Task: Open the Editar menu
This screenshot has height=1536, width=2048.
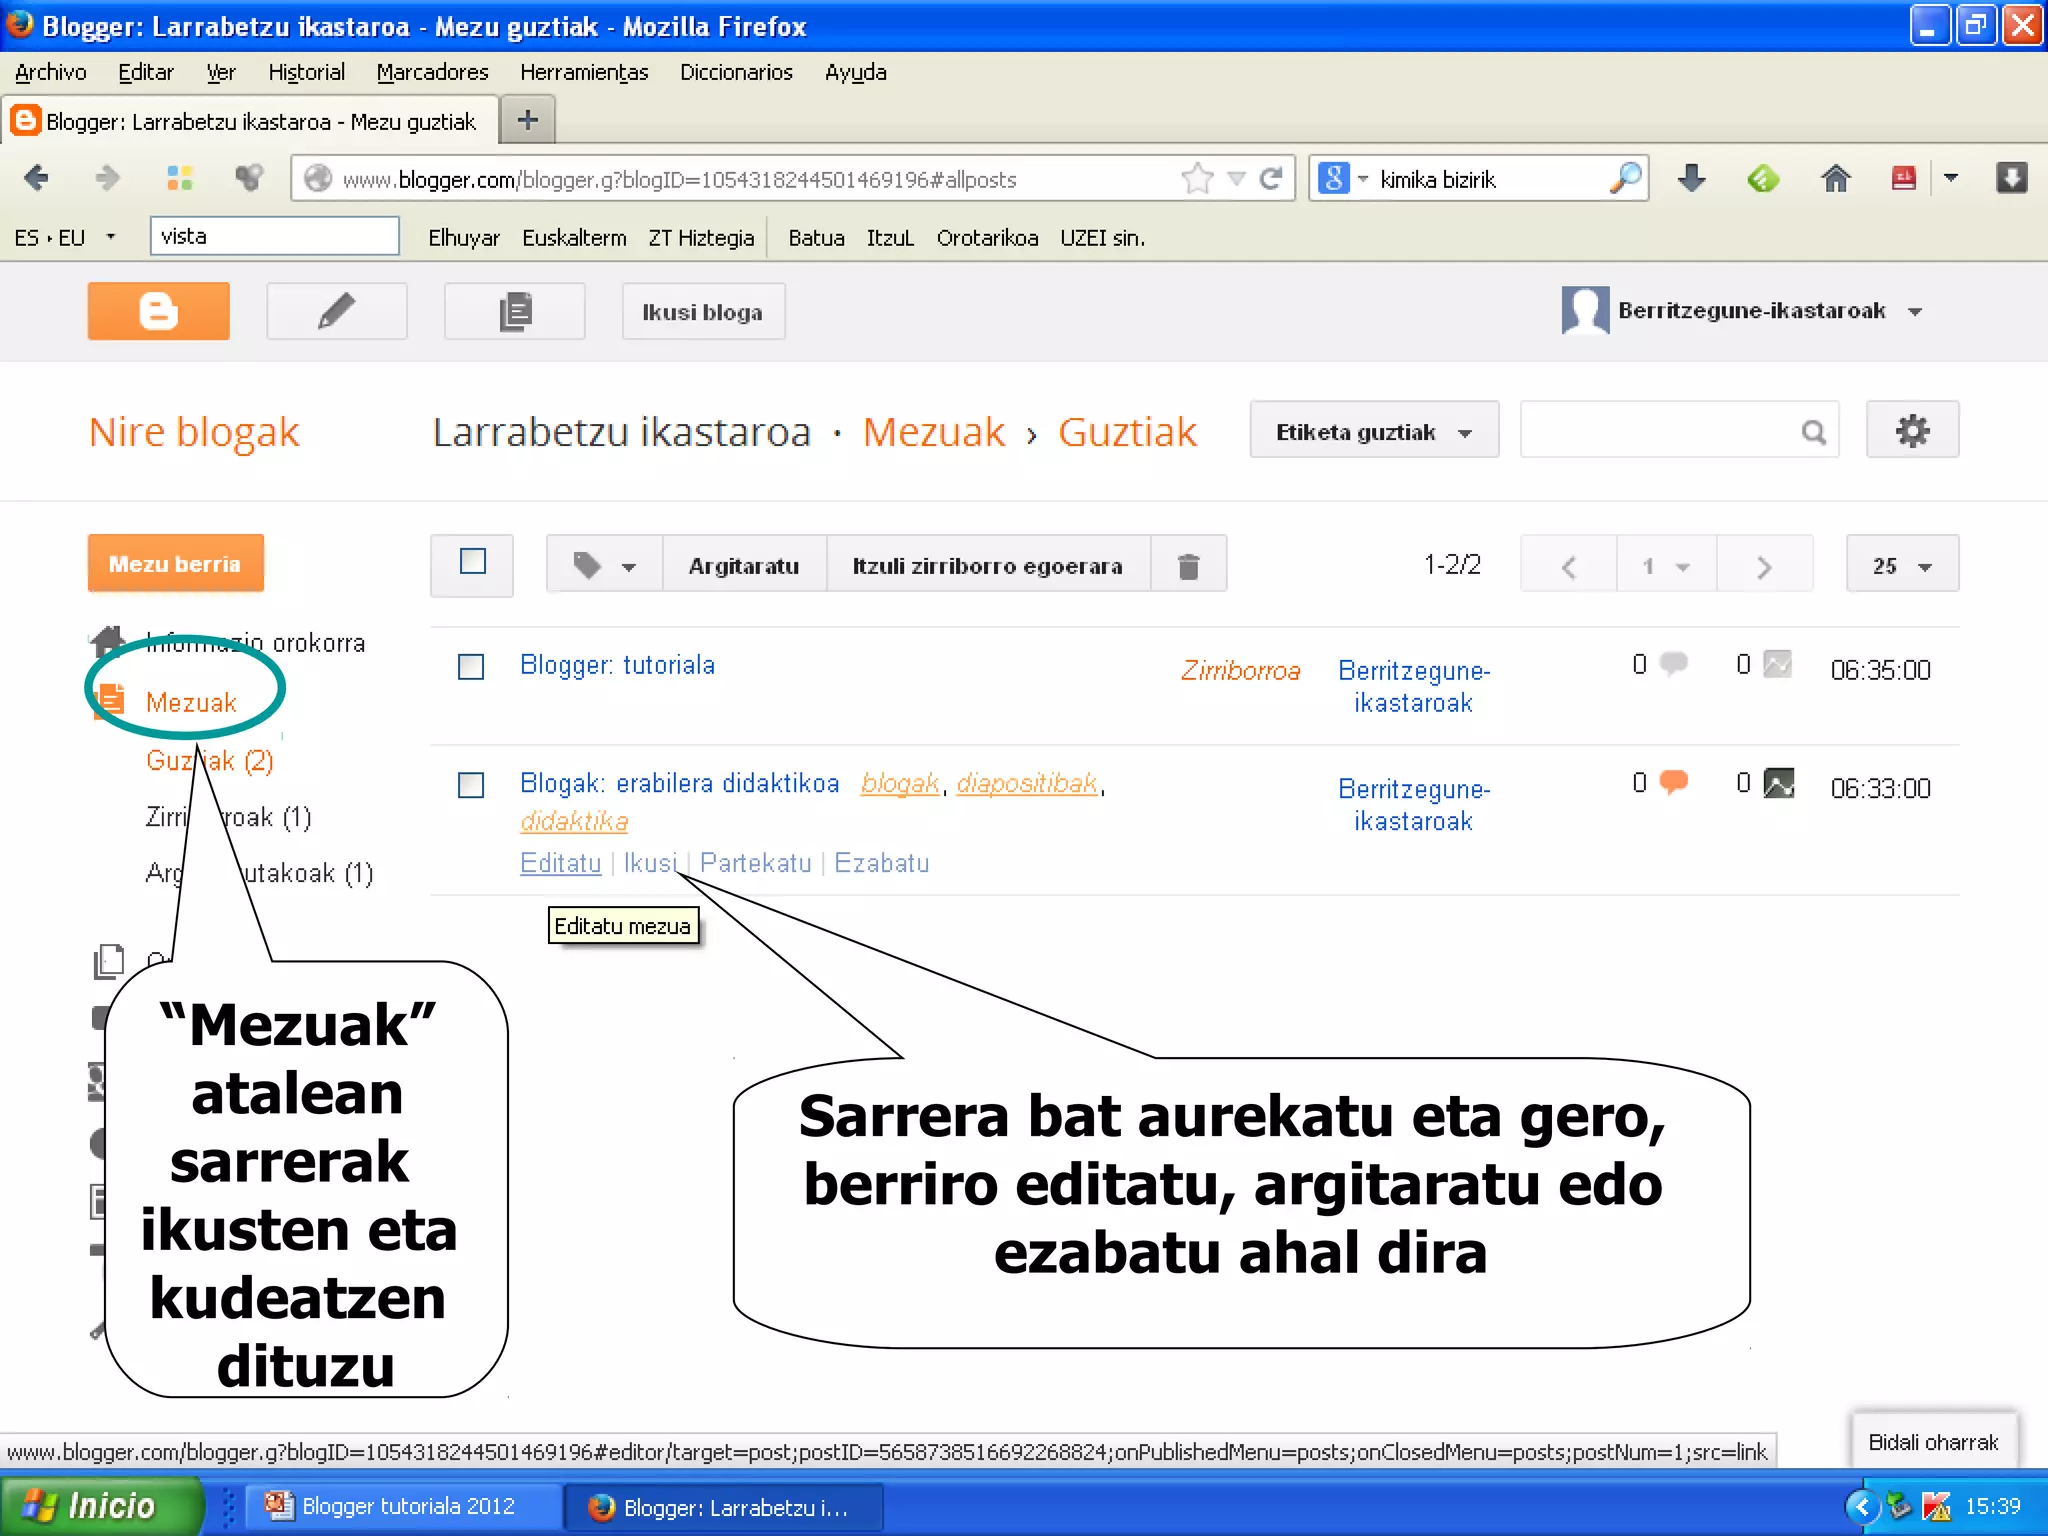Action: pos(145,72)
